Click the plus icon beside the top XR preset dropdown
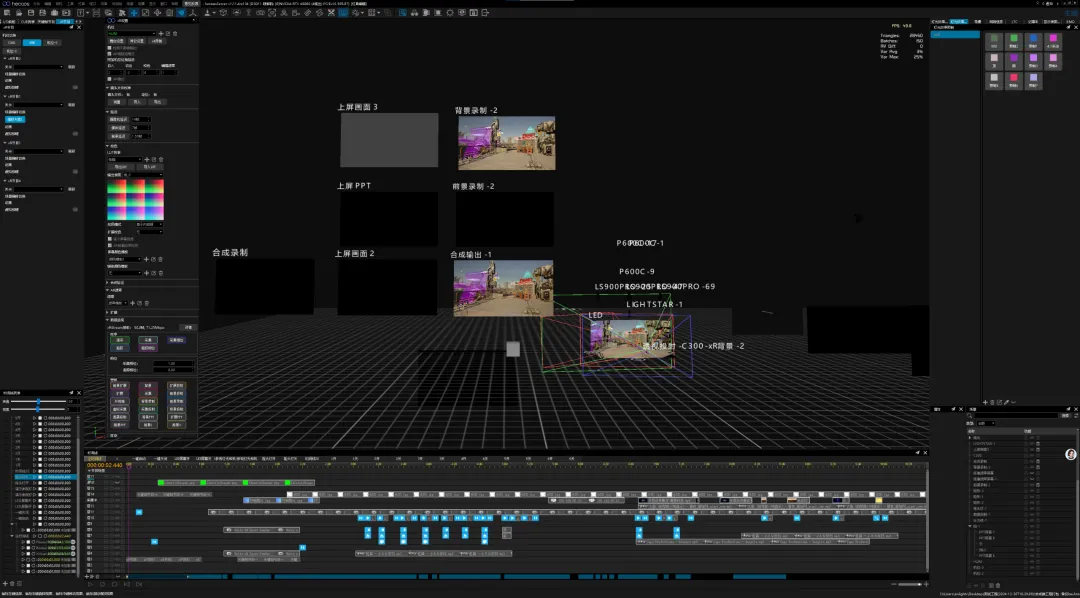Viewport: 1080px width, 598px height. pyautogui.click(x=161, y=33)
